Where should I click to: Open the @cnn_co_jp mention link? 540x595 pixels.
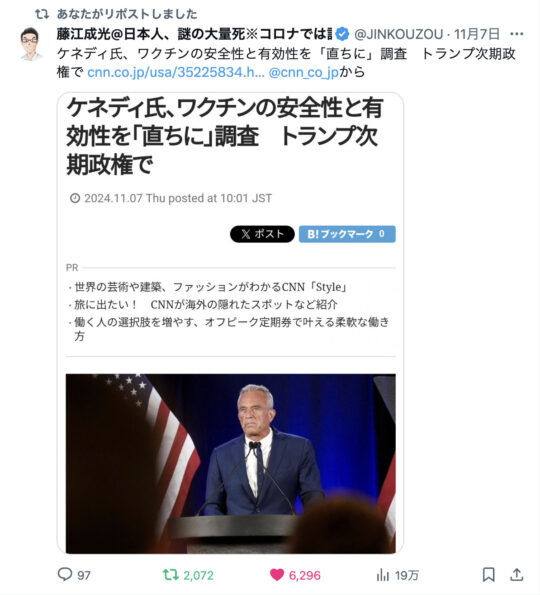point(304,72)
